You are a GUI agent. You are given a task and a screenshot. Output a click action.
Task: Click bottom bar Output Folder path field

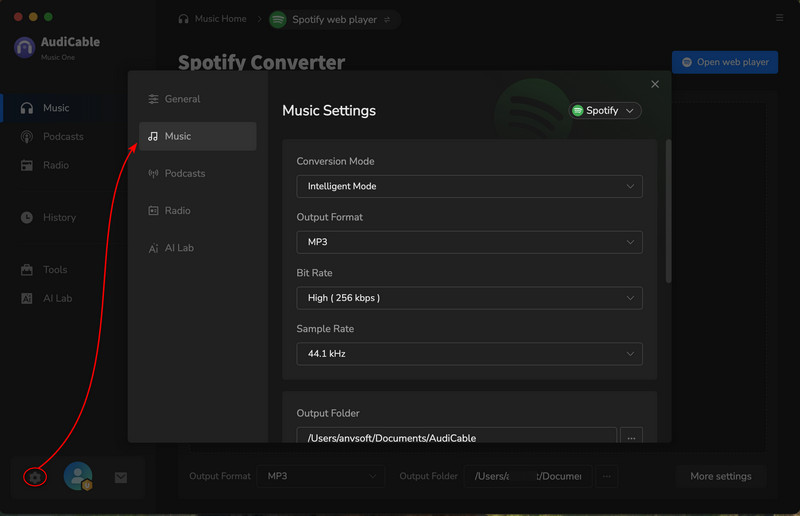tap(528, 476)
